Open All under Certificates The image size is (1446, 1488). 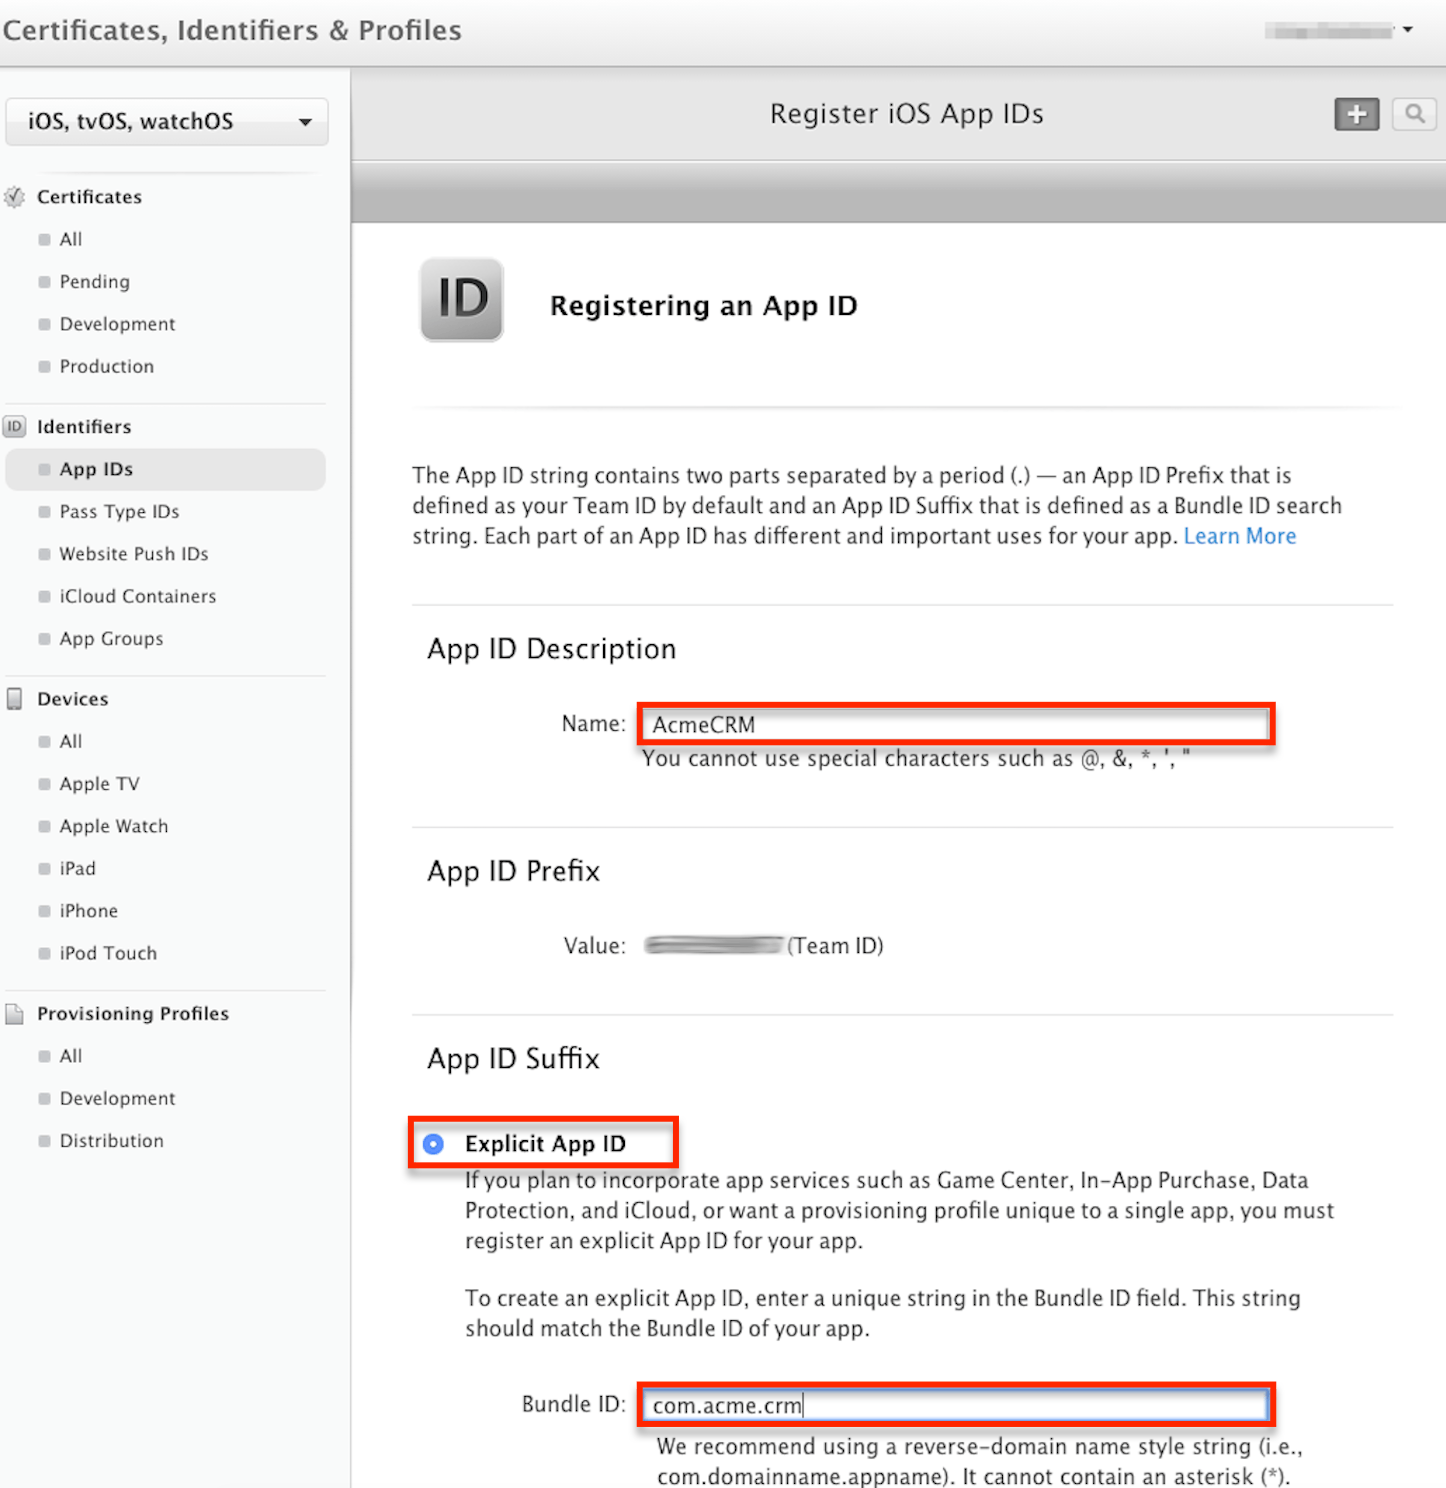71,239
